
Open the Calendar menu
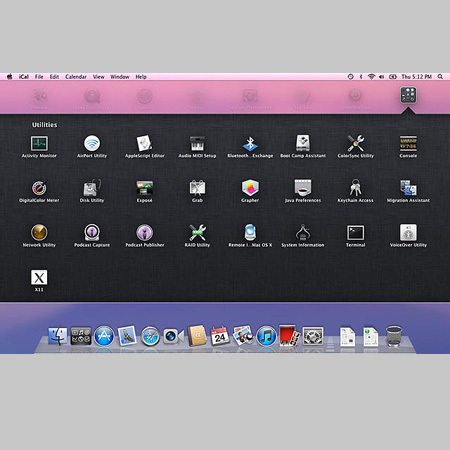point(76,77)
